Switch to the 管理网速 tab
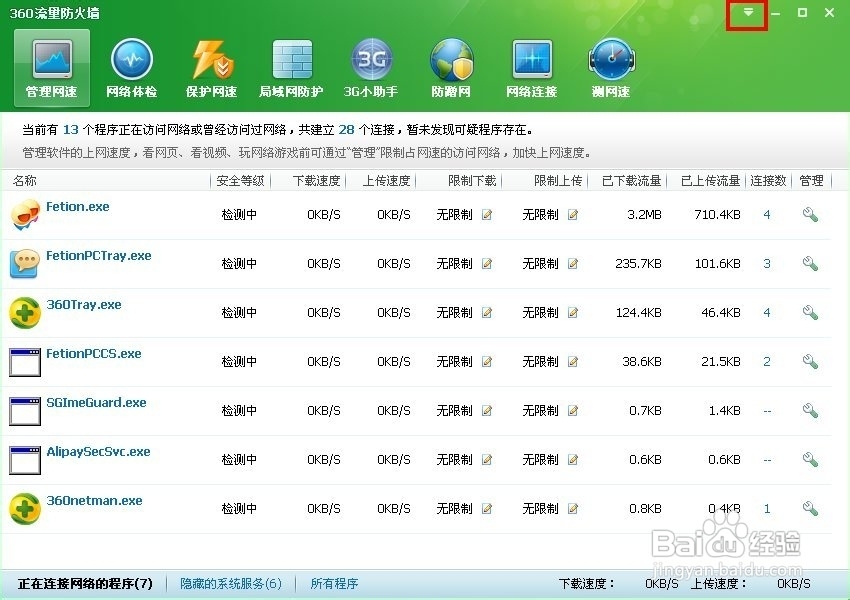850x600 pixels. (x=51, y=65)
